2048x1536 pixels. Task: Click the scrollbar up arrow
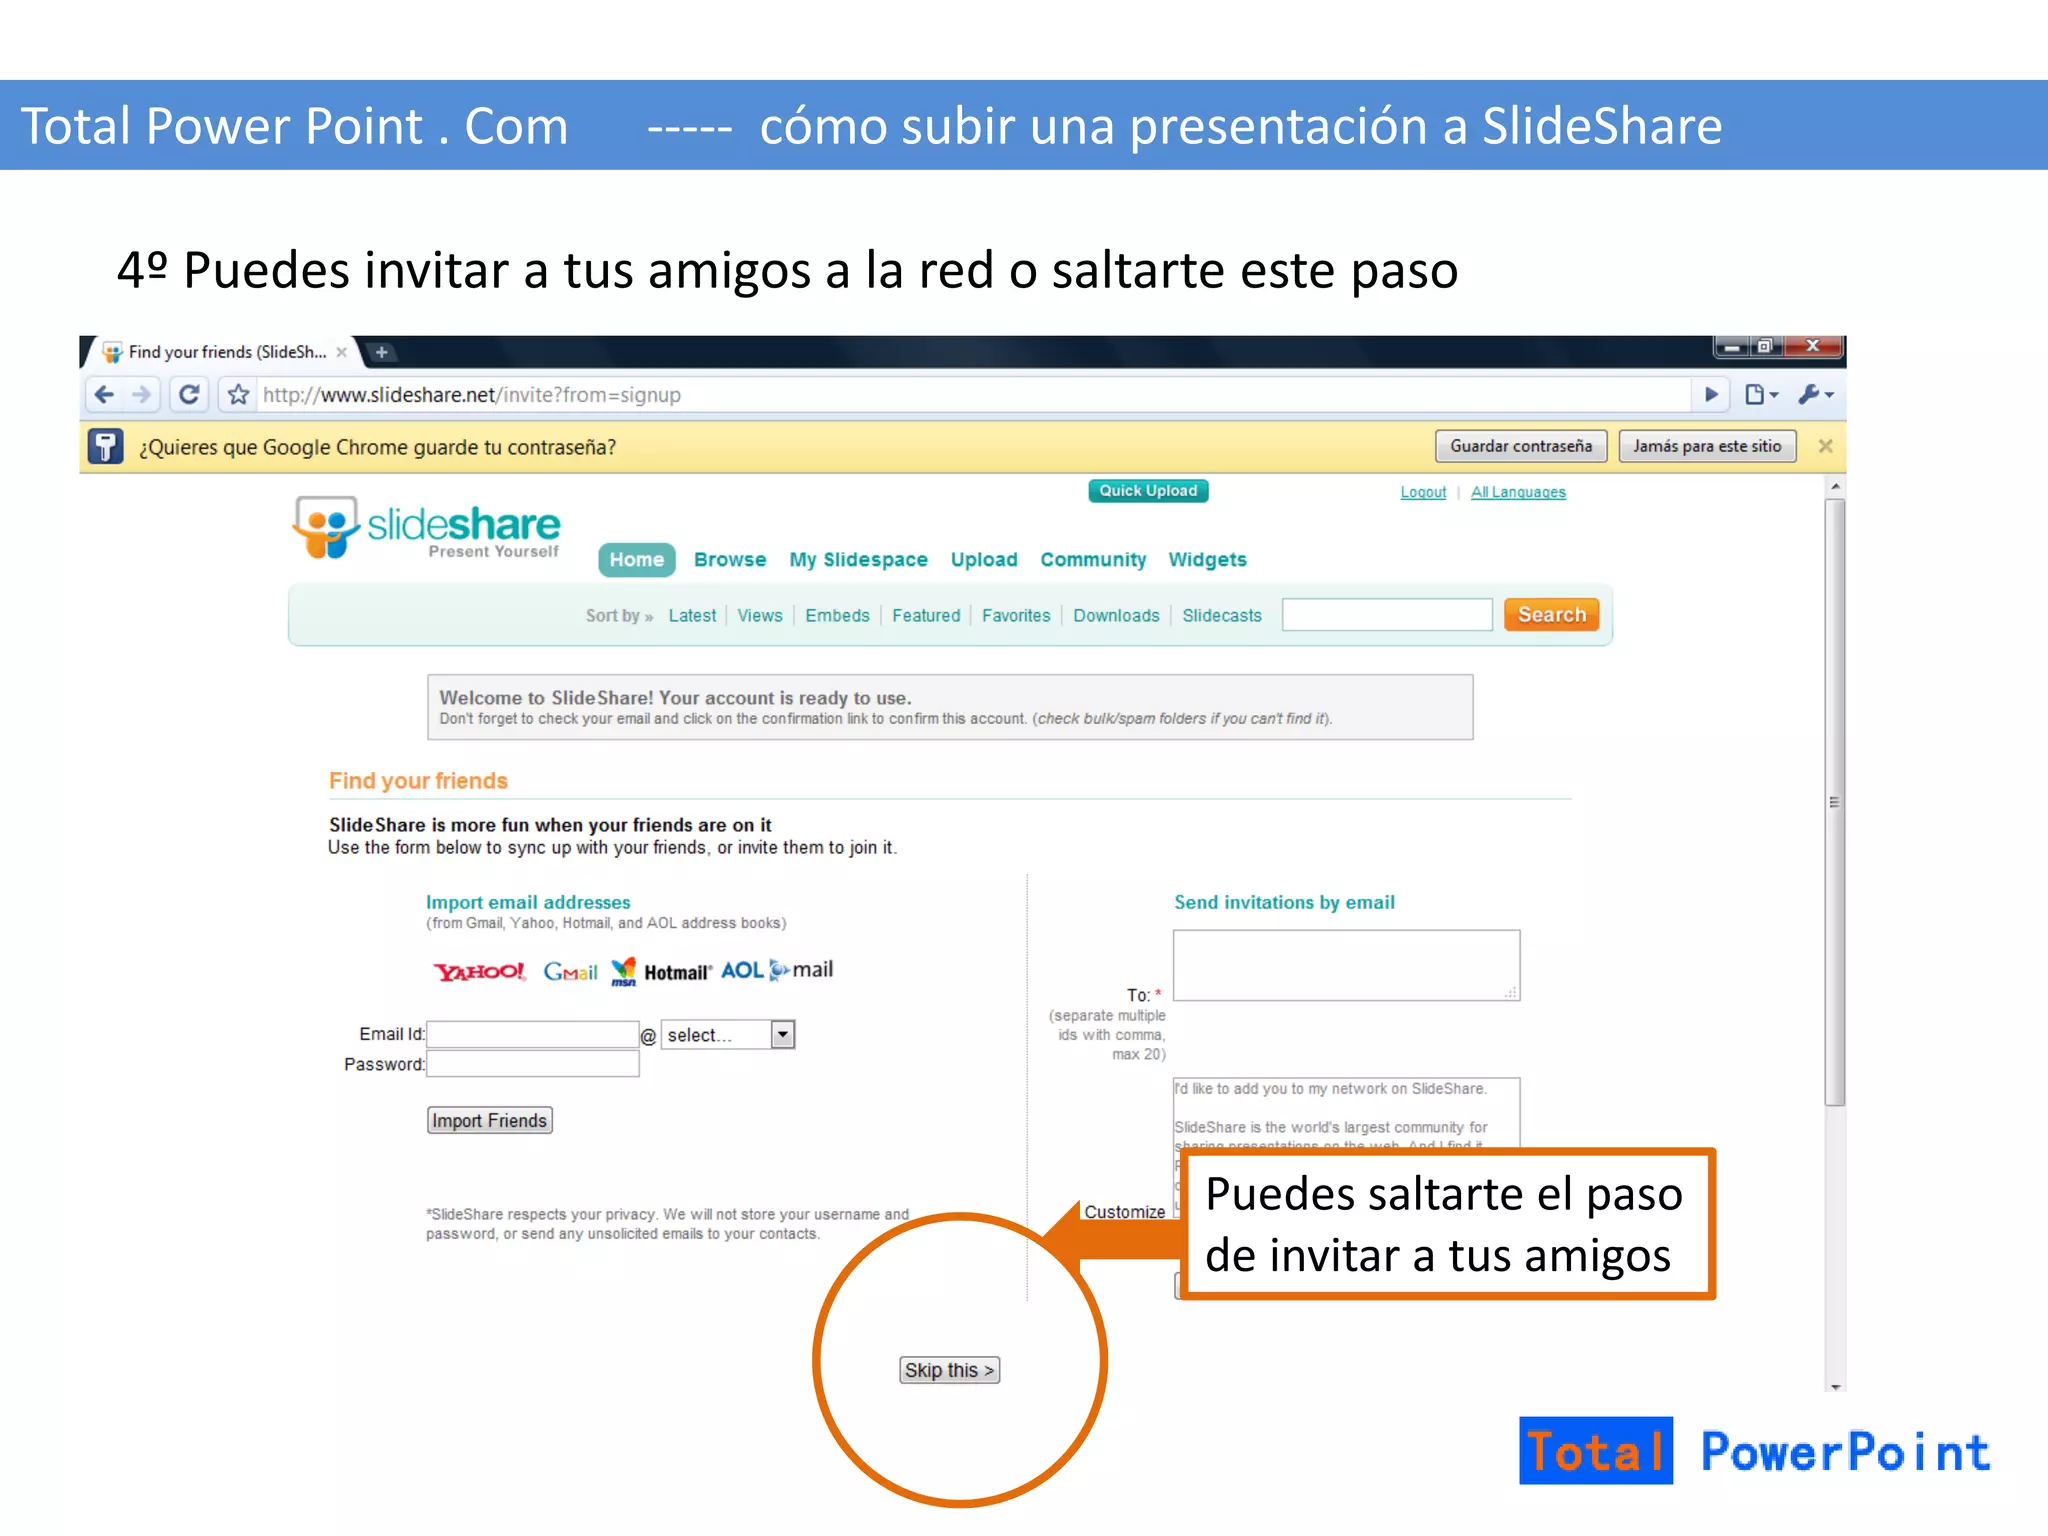[1834, 486]
